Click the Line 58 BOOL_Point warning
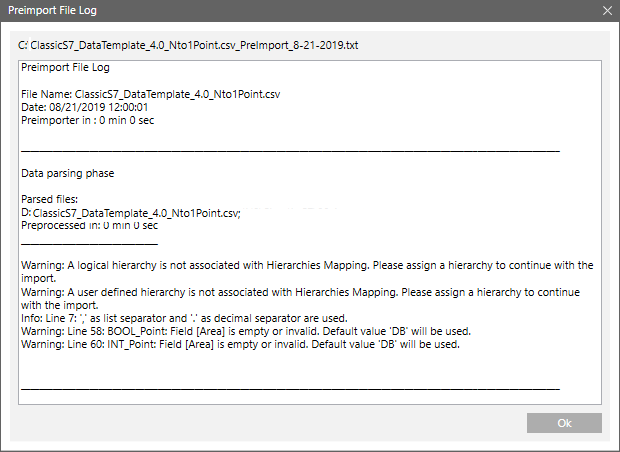Screen dimensions: 620x452 246,331
